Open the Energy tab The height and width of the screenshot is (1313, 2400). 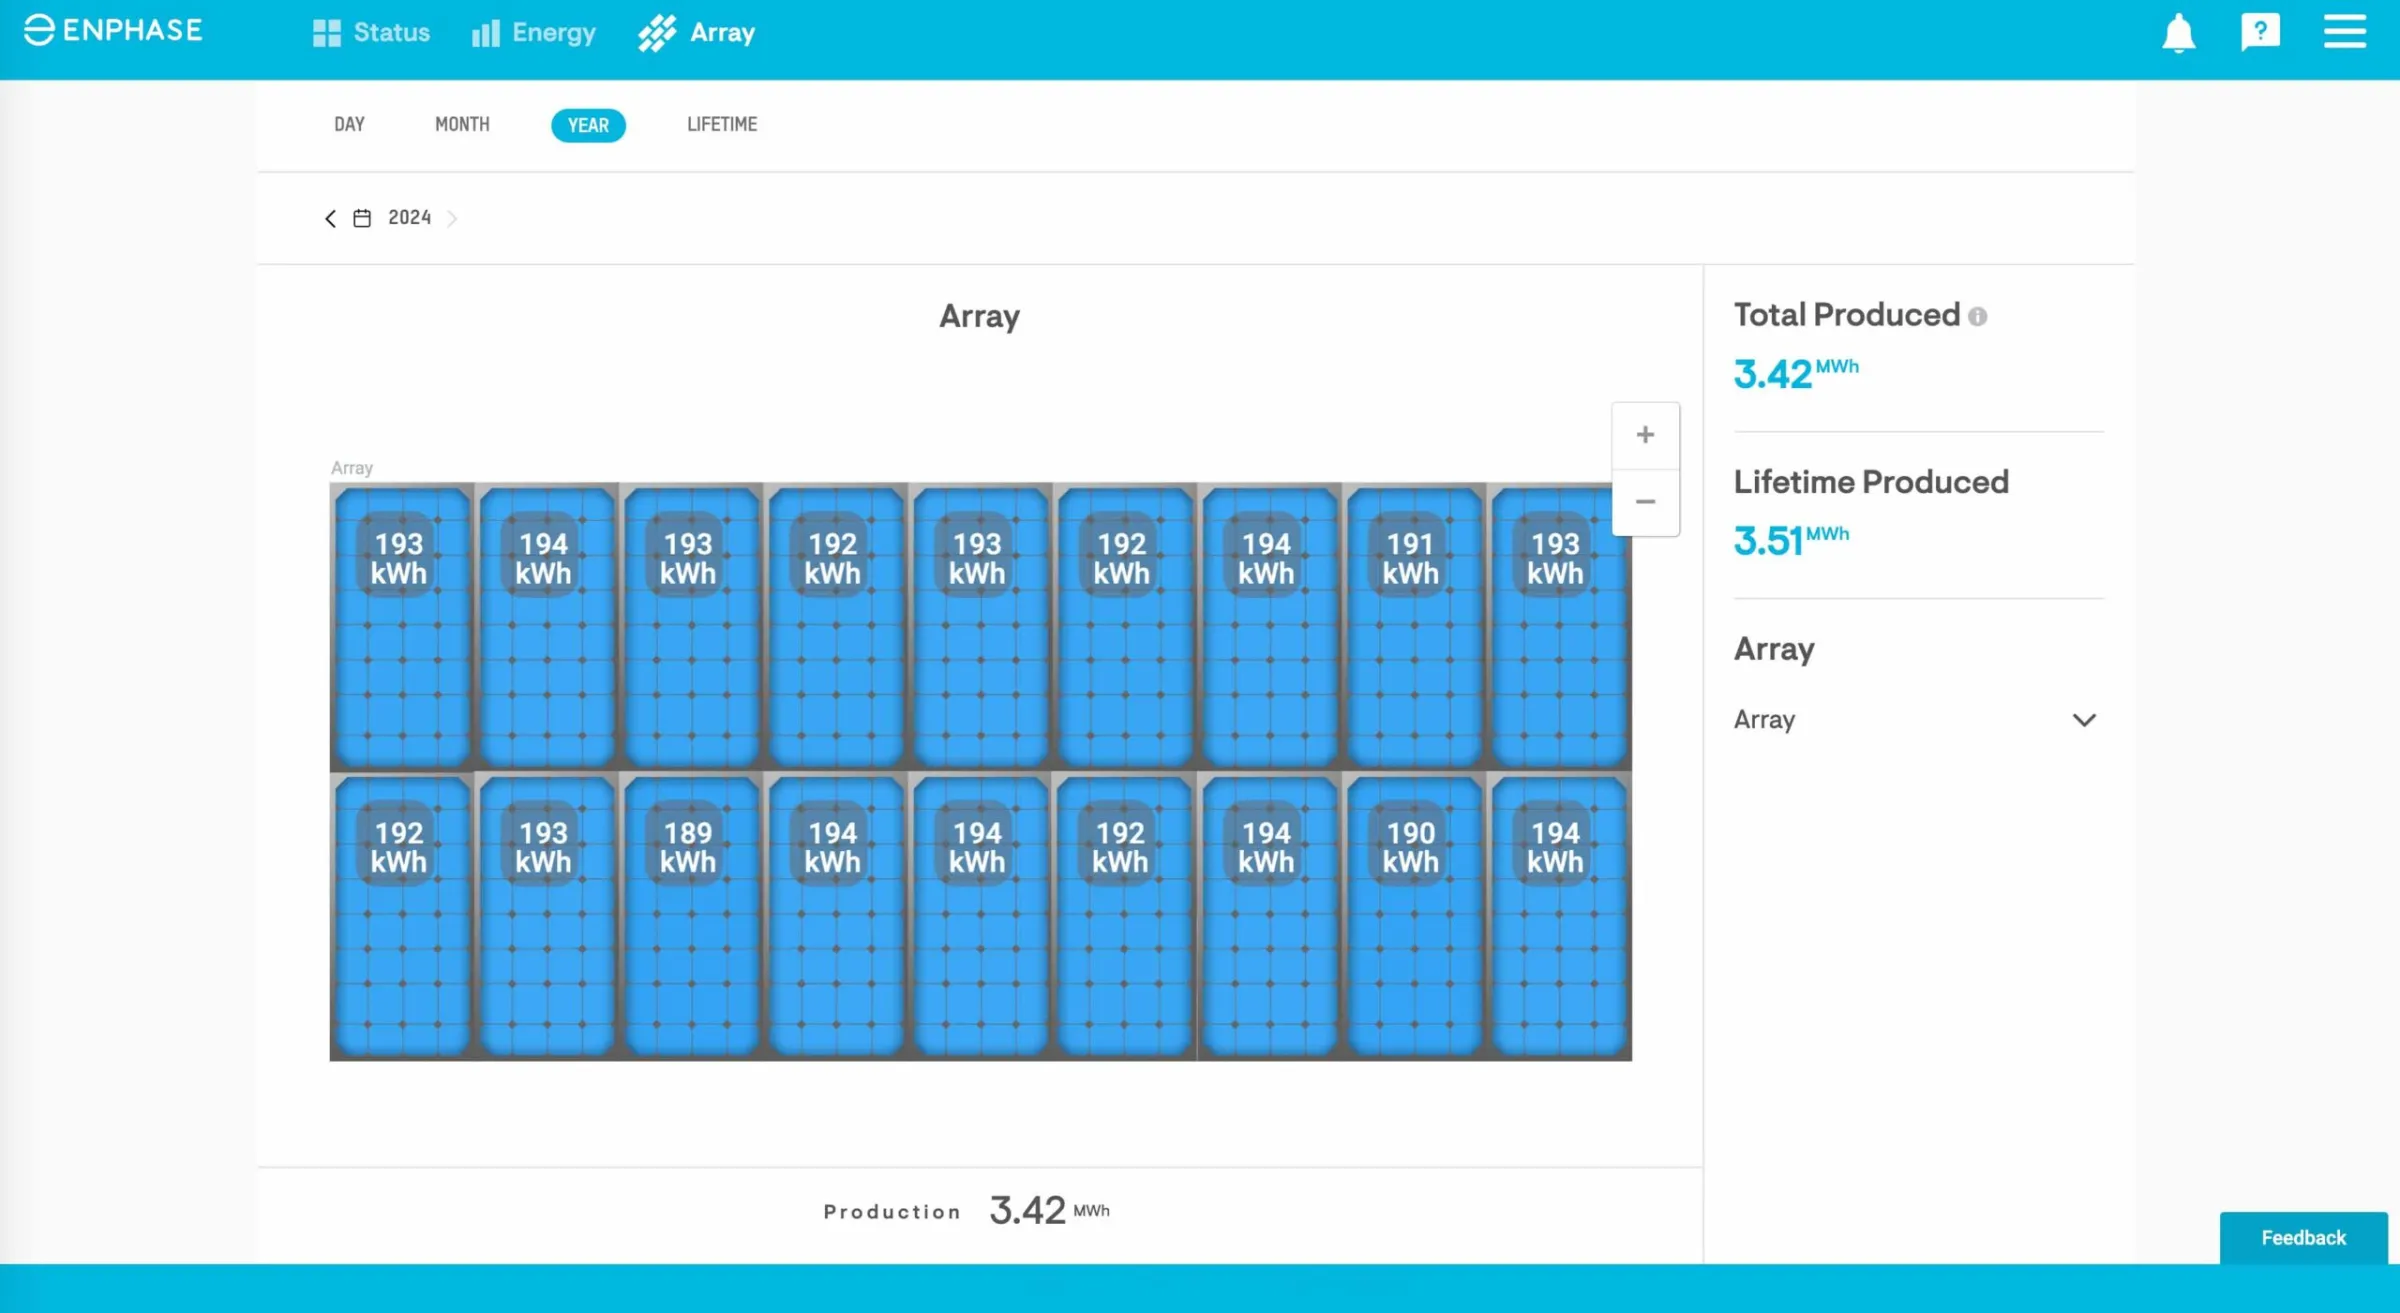[x=534, y=33]
